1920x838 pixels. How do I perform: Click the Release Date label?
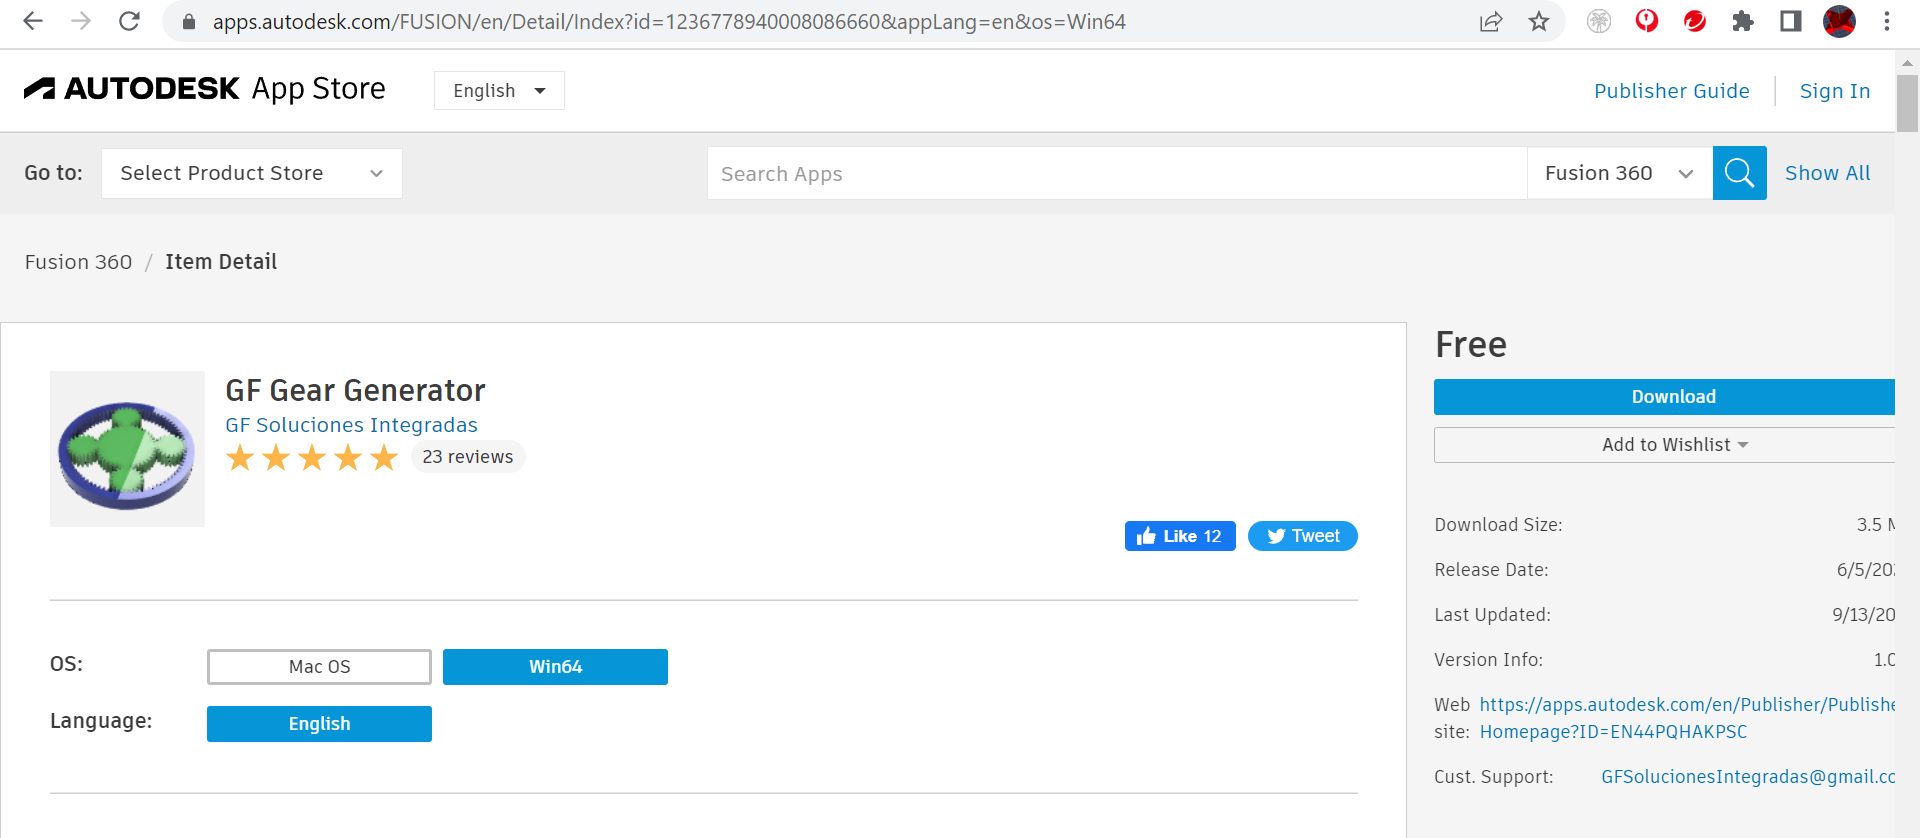click(1491, 570)
